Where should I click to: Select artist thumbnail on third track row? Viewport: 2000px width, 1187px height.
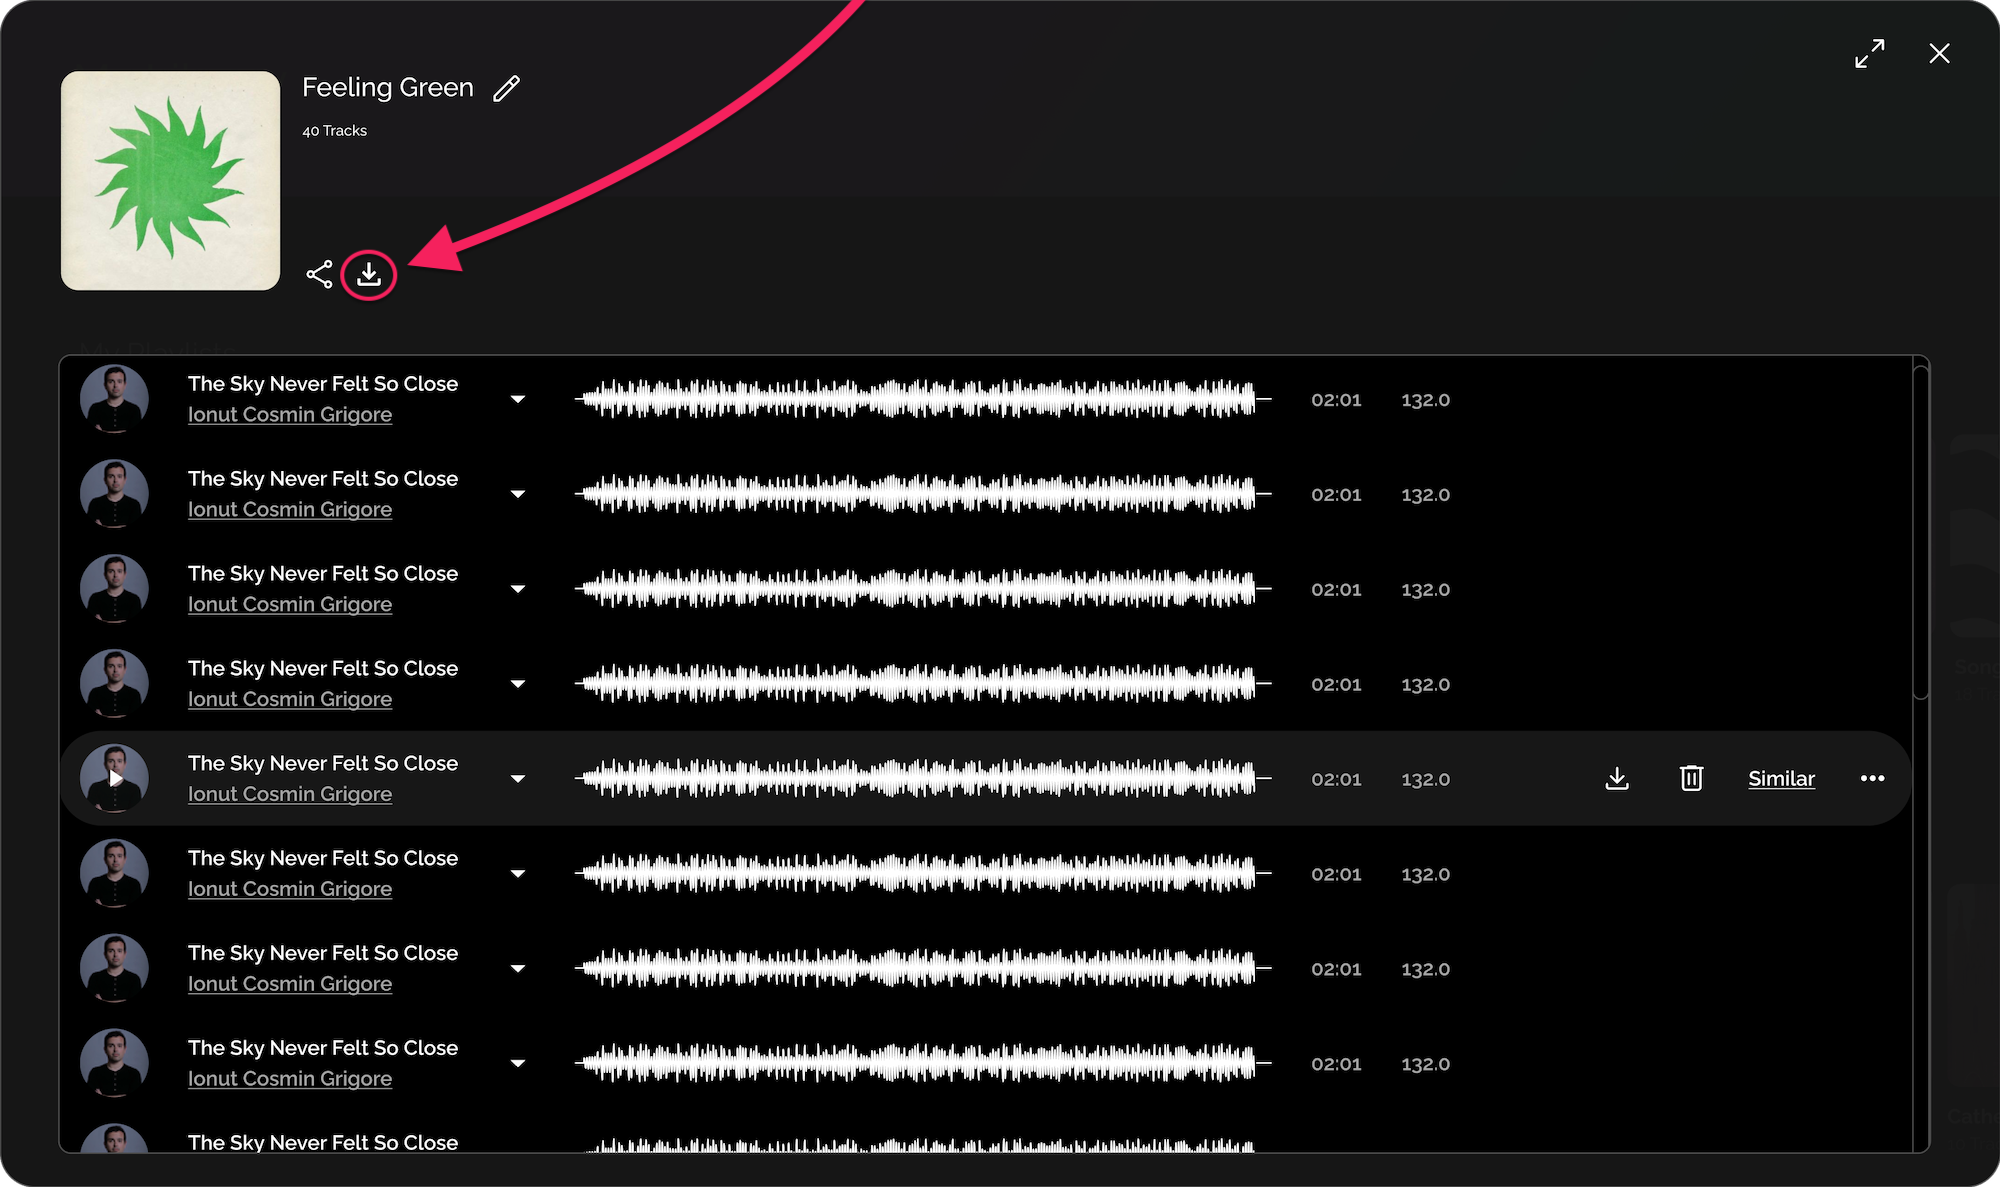[113, 588]
